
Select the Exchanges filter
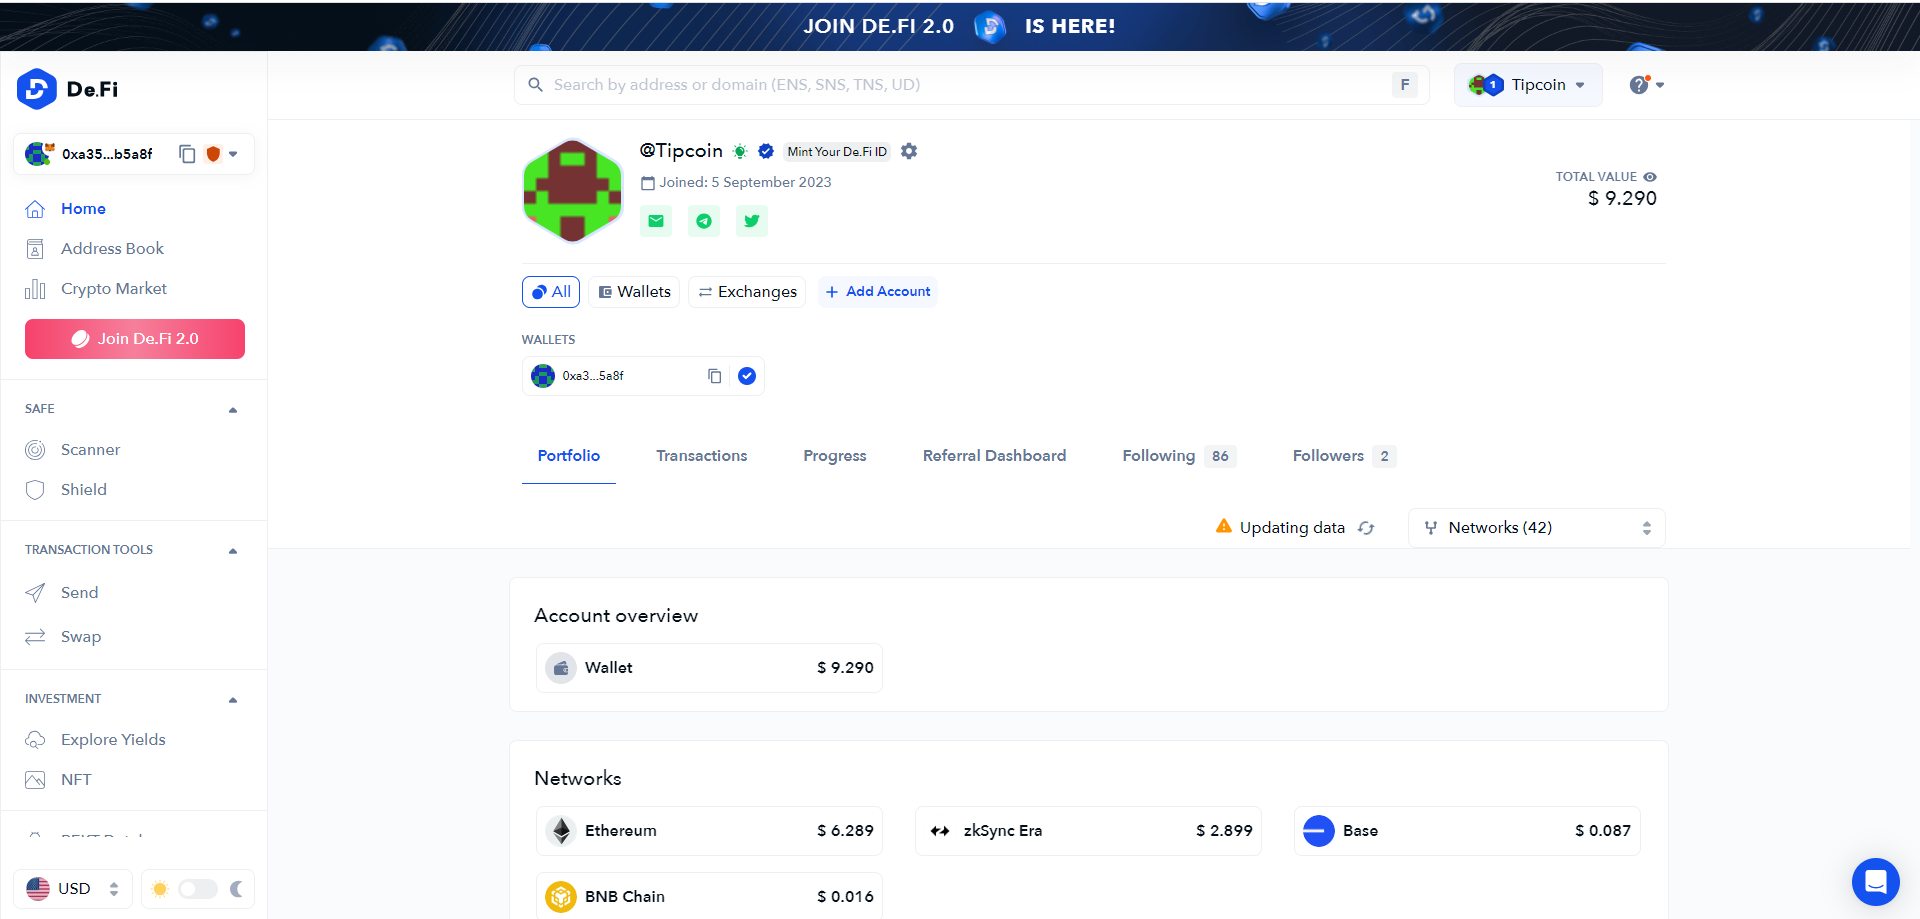point(747,292)
